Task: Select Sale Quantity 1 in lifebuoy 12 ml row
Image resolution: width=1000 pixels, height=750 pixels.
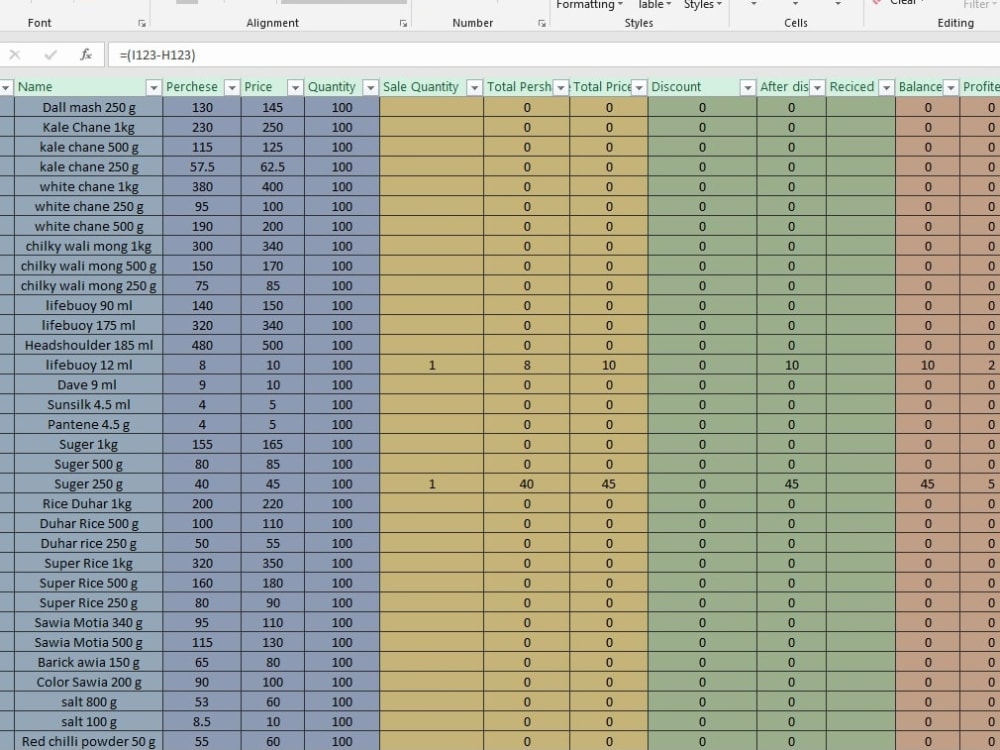Action: 432,365
